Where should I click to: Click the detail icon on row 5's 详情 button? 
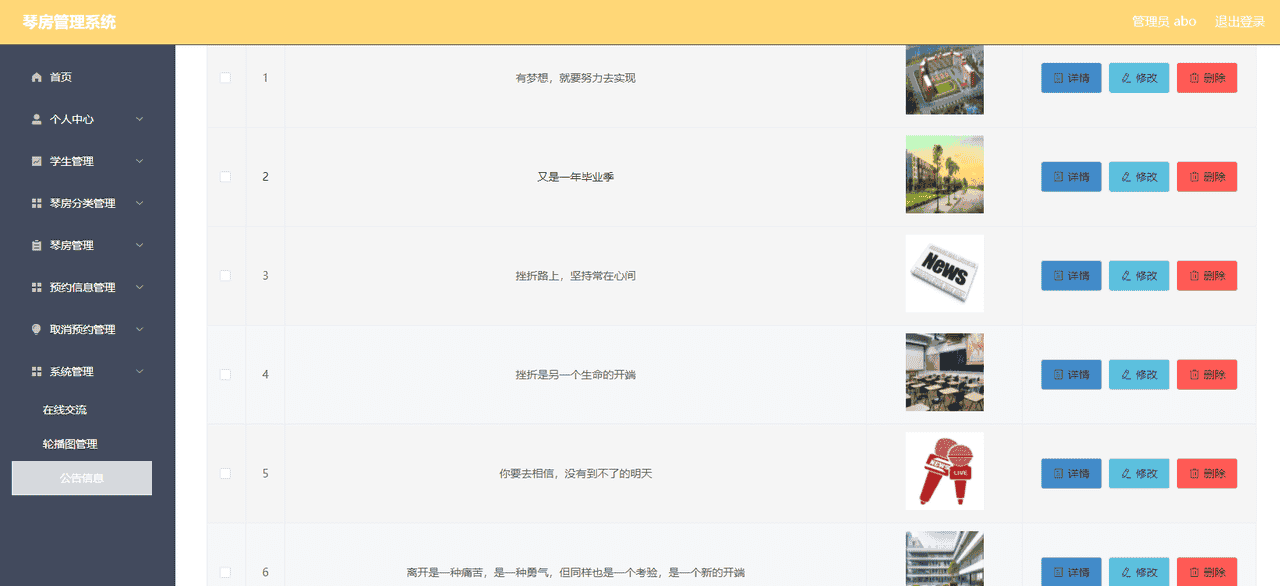pyautogui.click(x=1056, y=473)
